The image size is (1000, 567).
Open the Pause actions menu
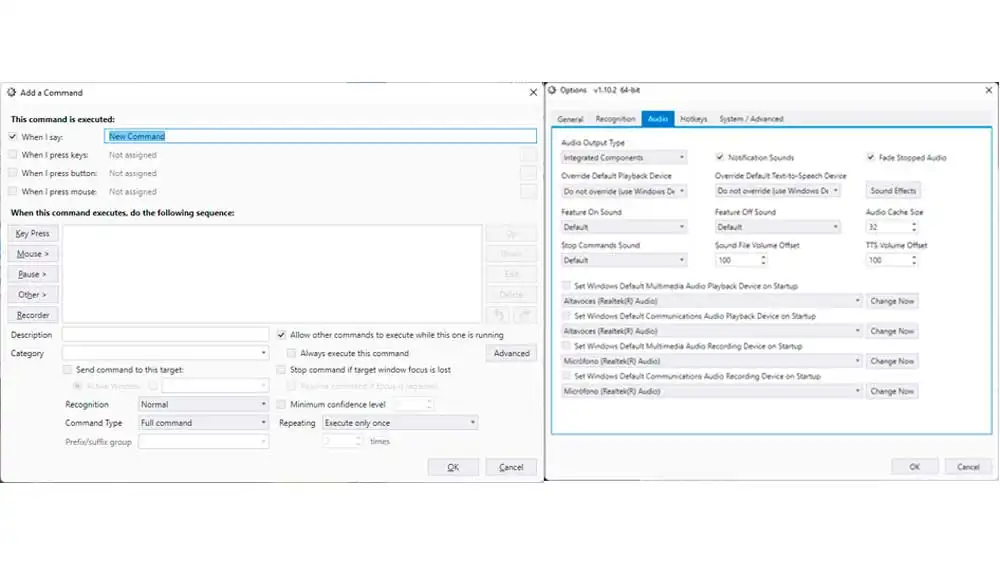click(33, 274)
